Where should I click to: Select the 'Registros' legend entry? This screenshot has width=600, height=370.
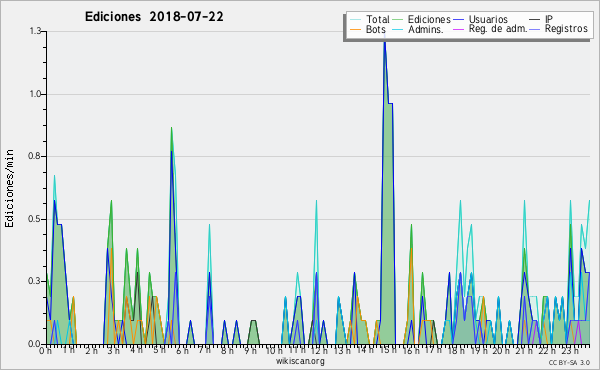click(x=566, y=29)
